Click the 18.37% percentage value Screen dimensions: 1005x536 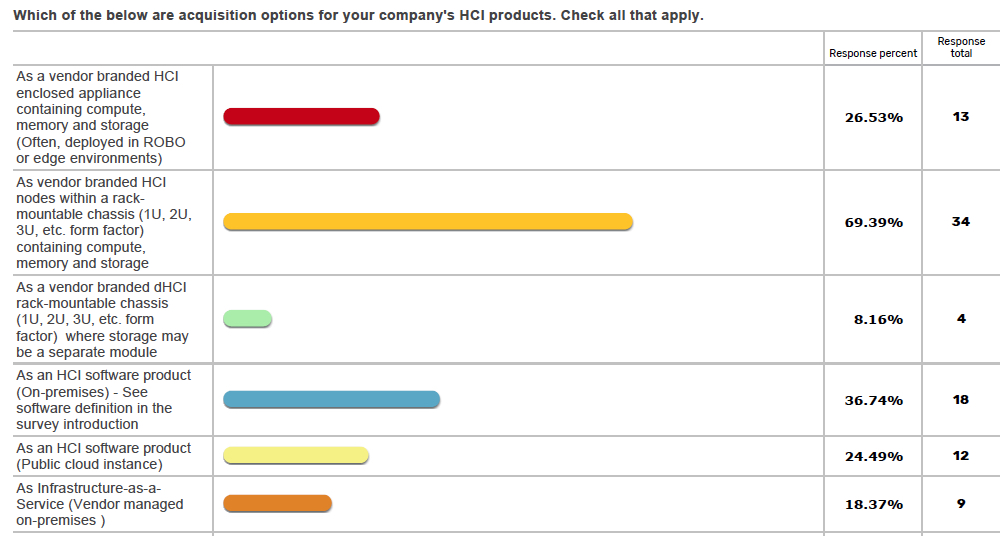pyautogui.click(x=874, y=505)
